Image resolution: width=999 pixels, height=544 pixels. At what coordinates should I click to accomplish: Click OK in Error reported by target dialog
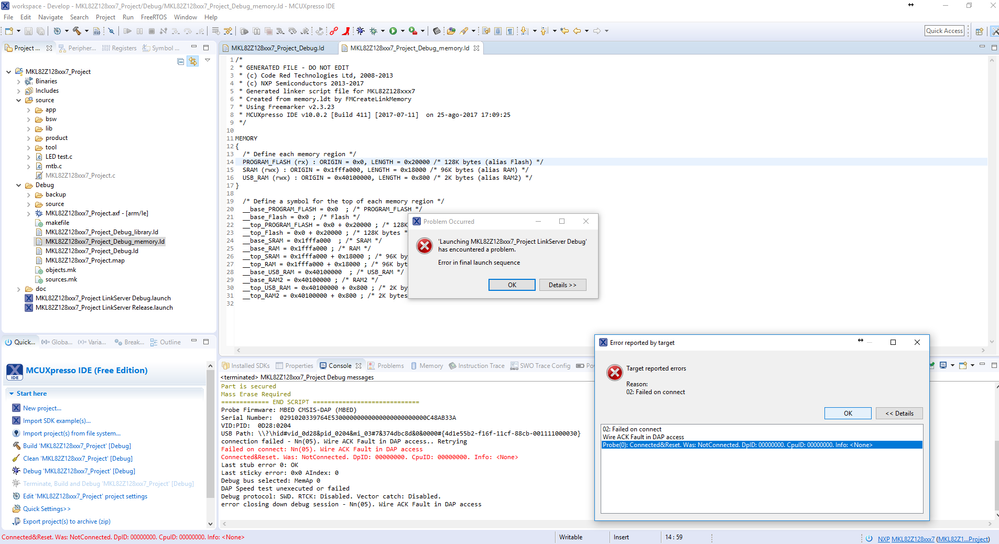(x=848, y=413)
